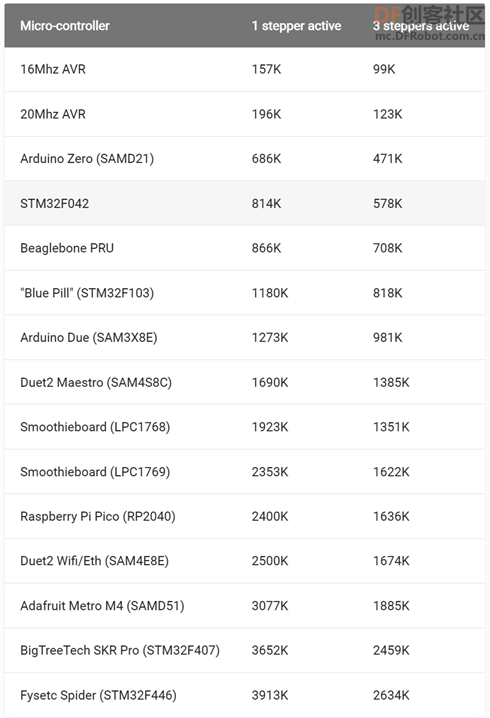Click the Arduino Zero (SAMD21) entry
Image resolution: width=490 pixels, height=718 pixels.
click(x=87, y=159)
